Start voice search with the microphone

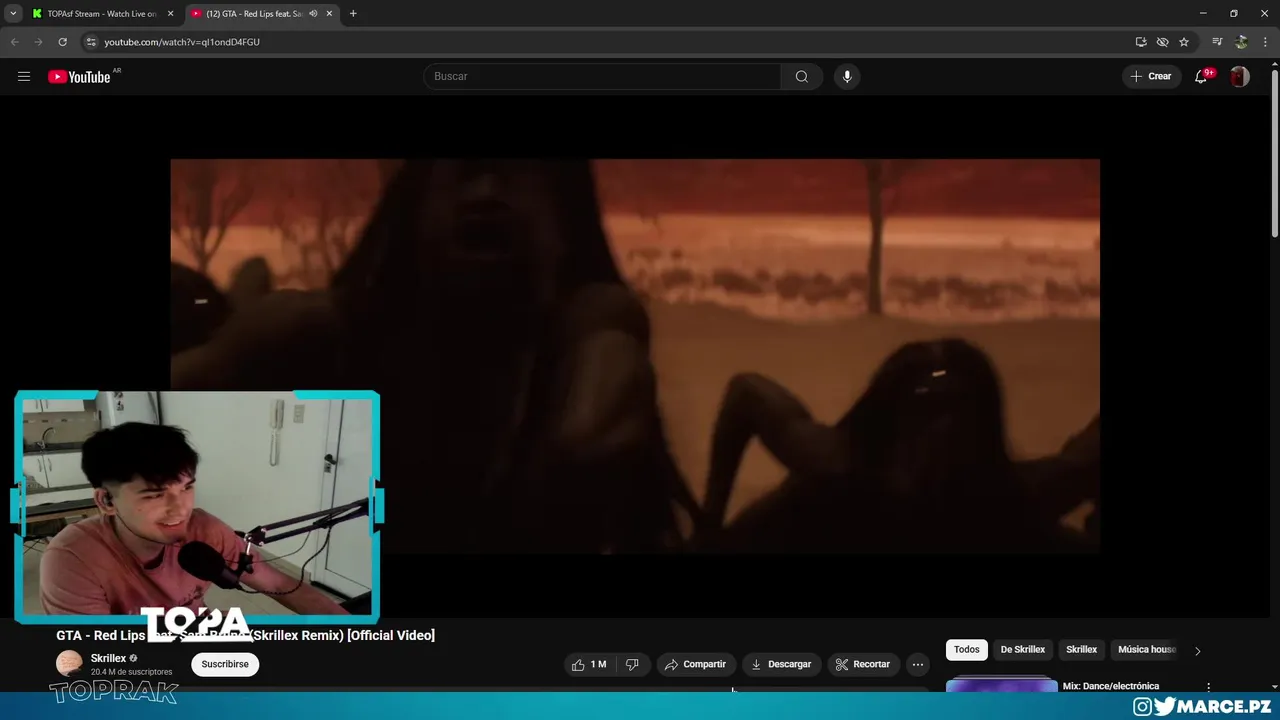coord(847,76)
